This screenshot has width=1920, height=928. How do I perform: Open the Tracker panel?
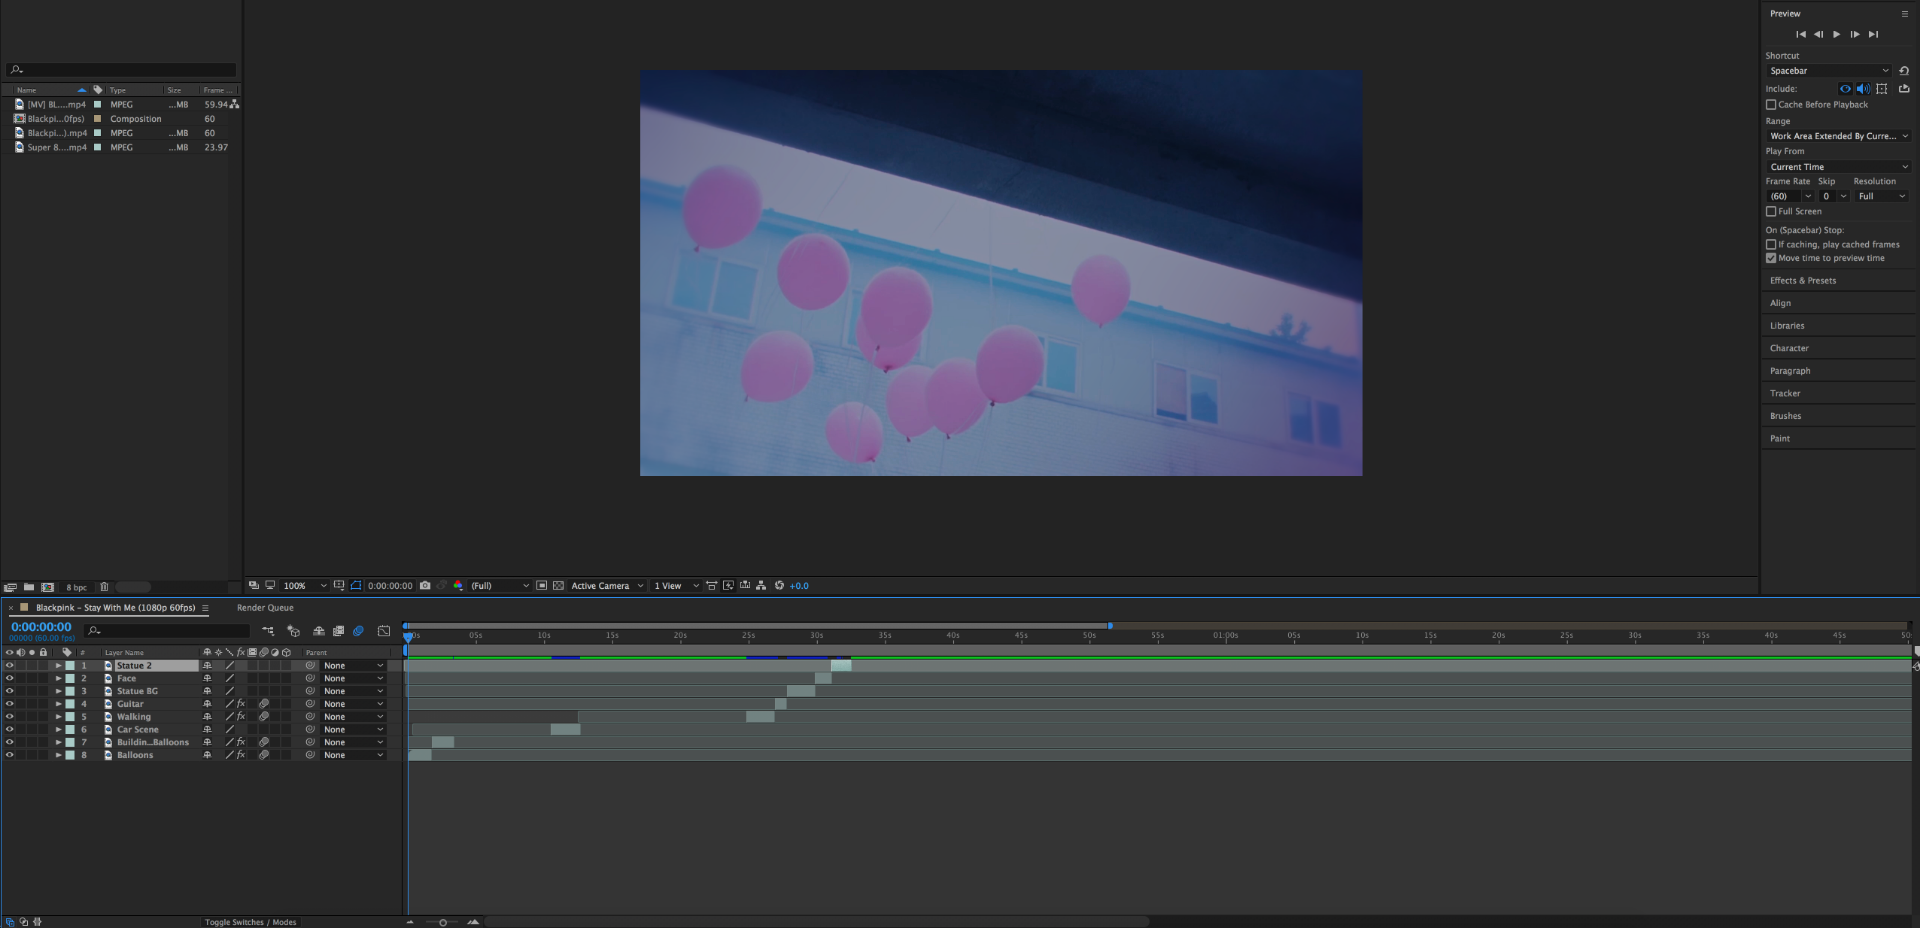1785,393
